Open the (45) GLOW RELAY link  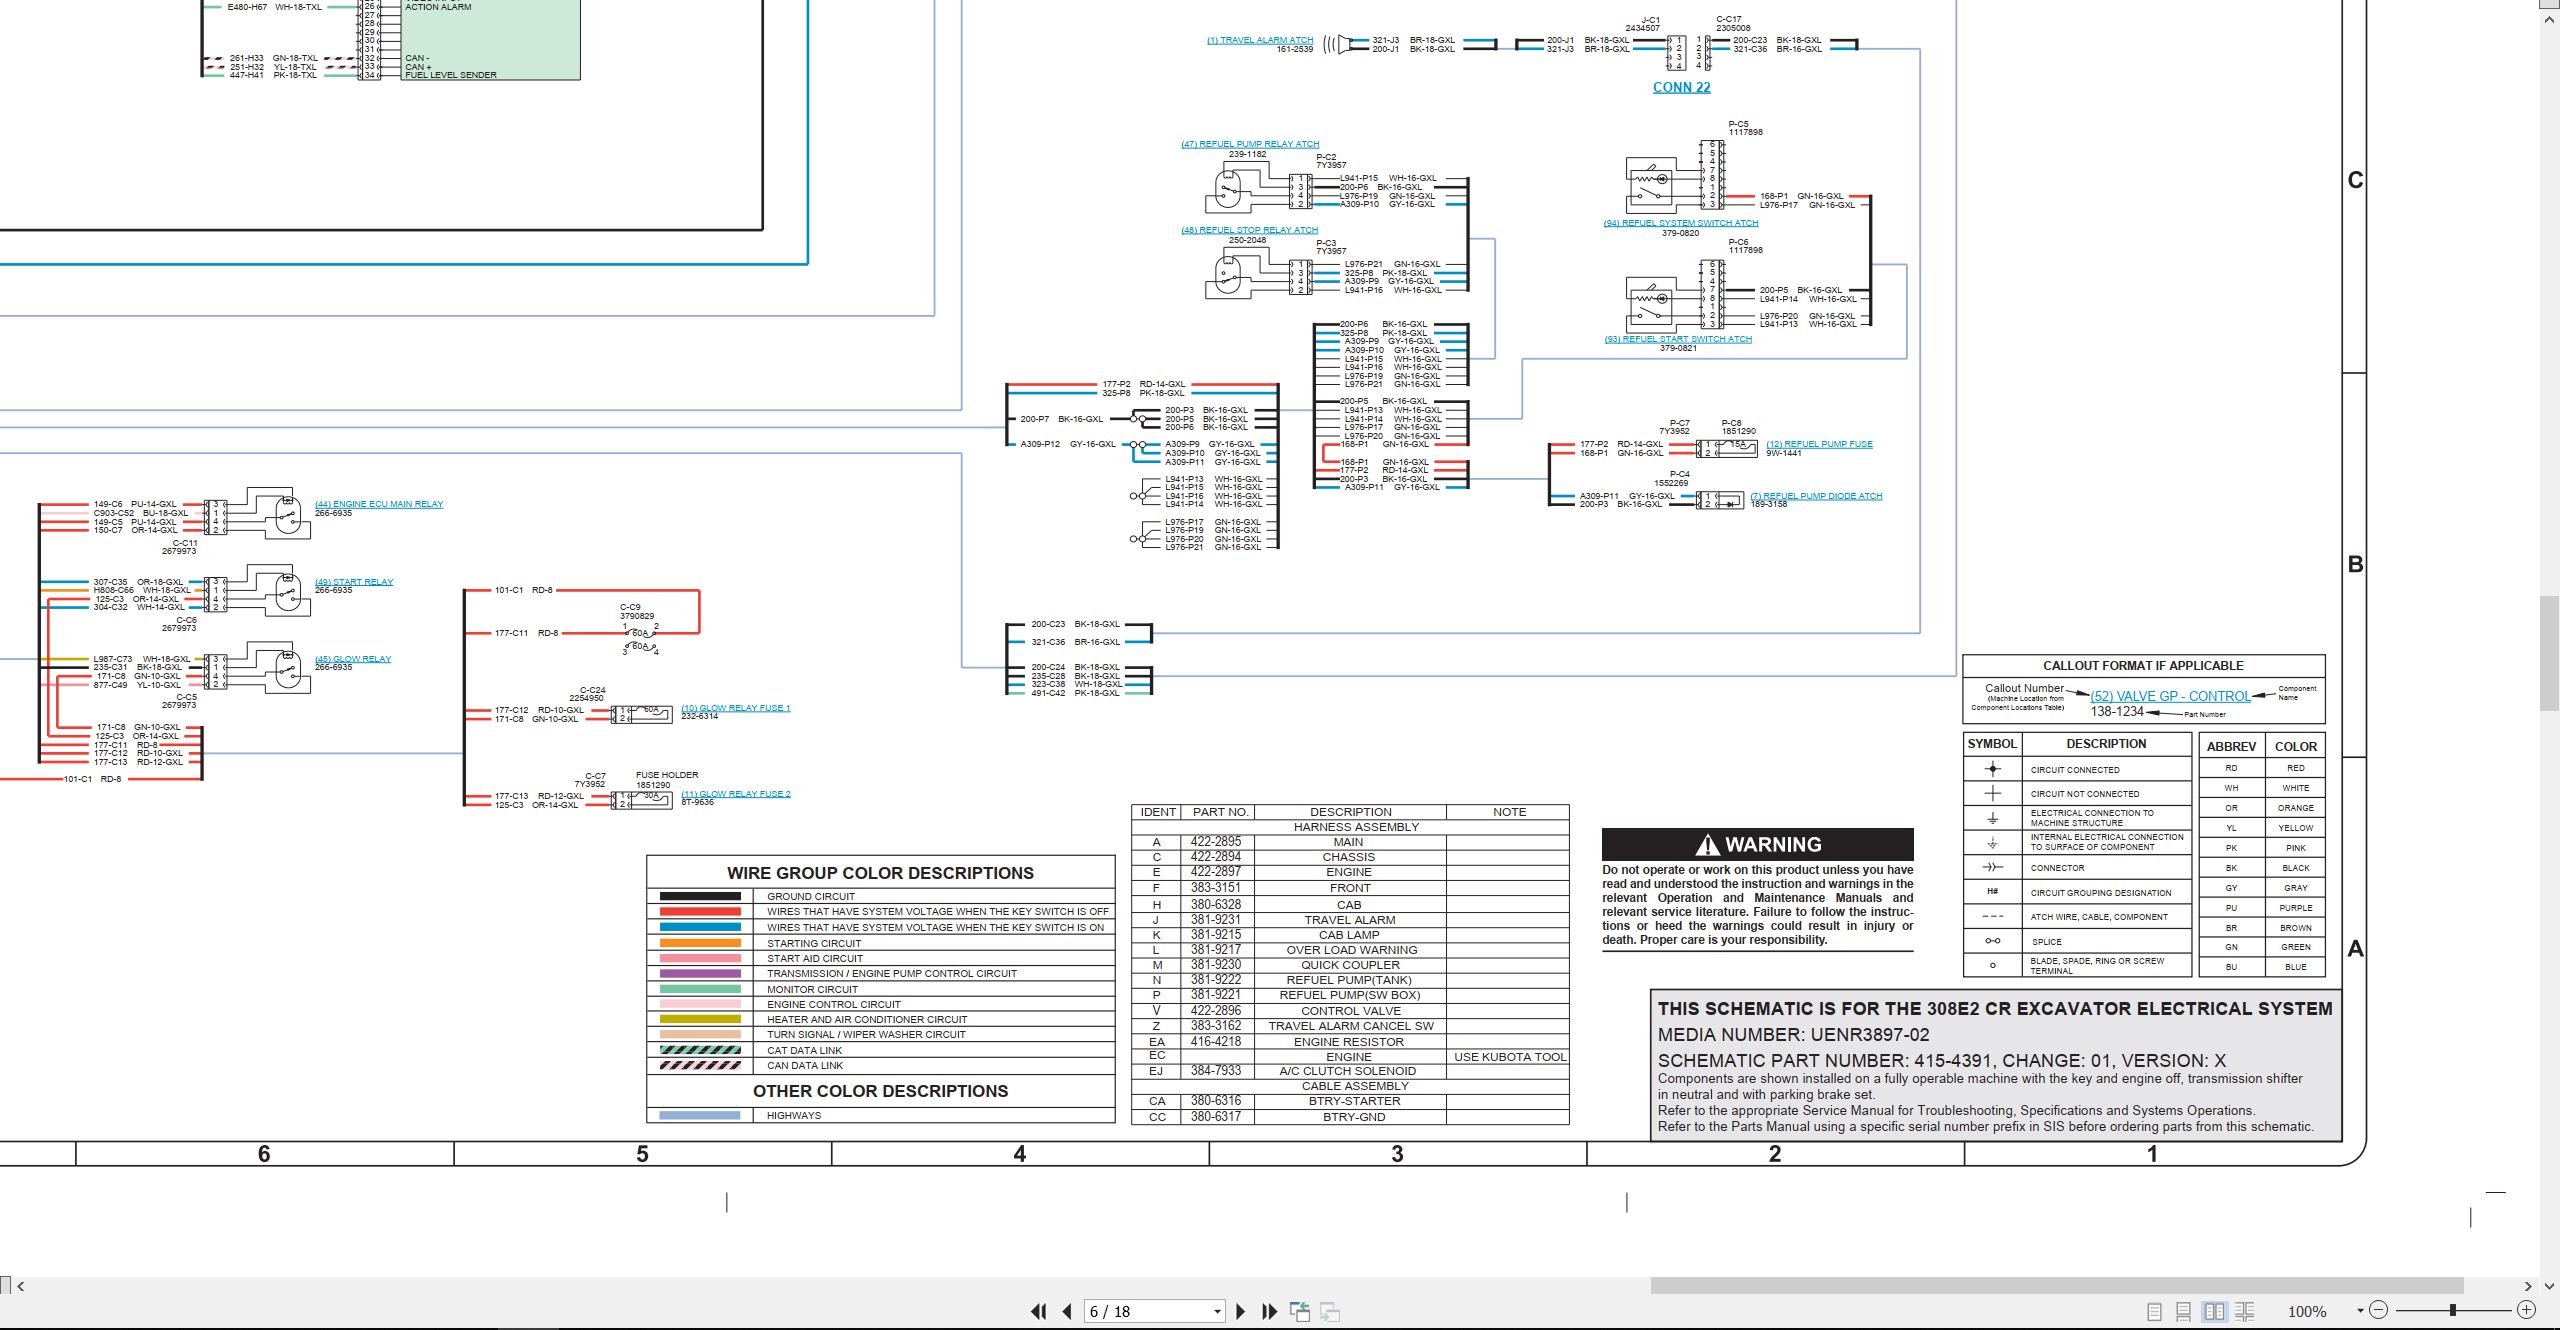point(353,659)
